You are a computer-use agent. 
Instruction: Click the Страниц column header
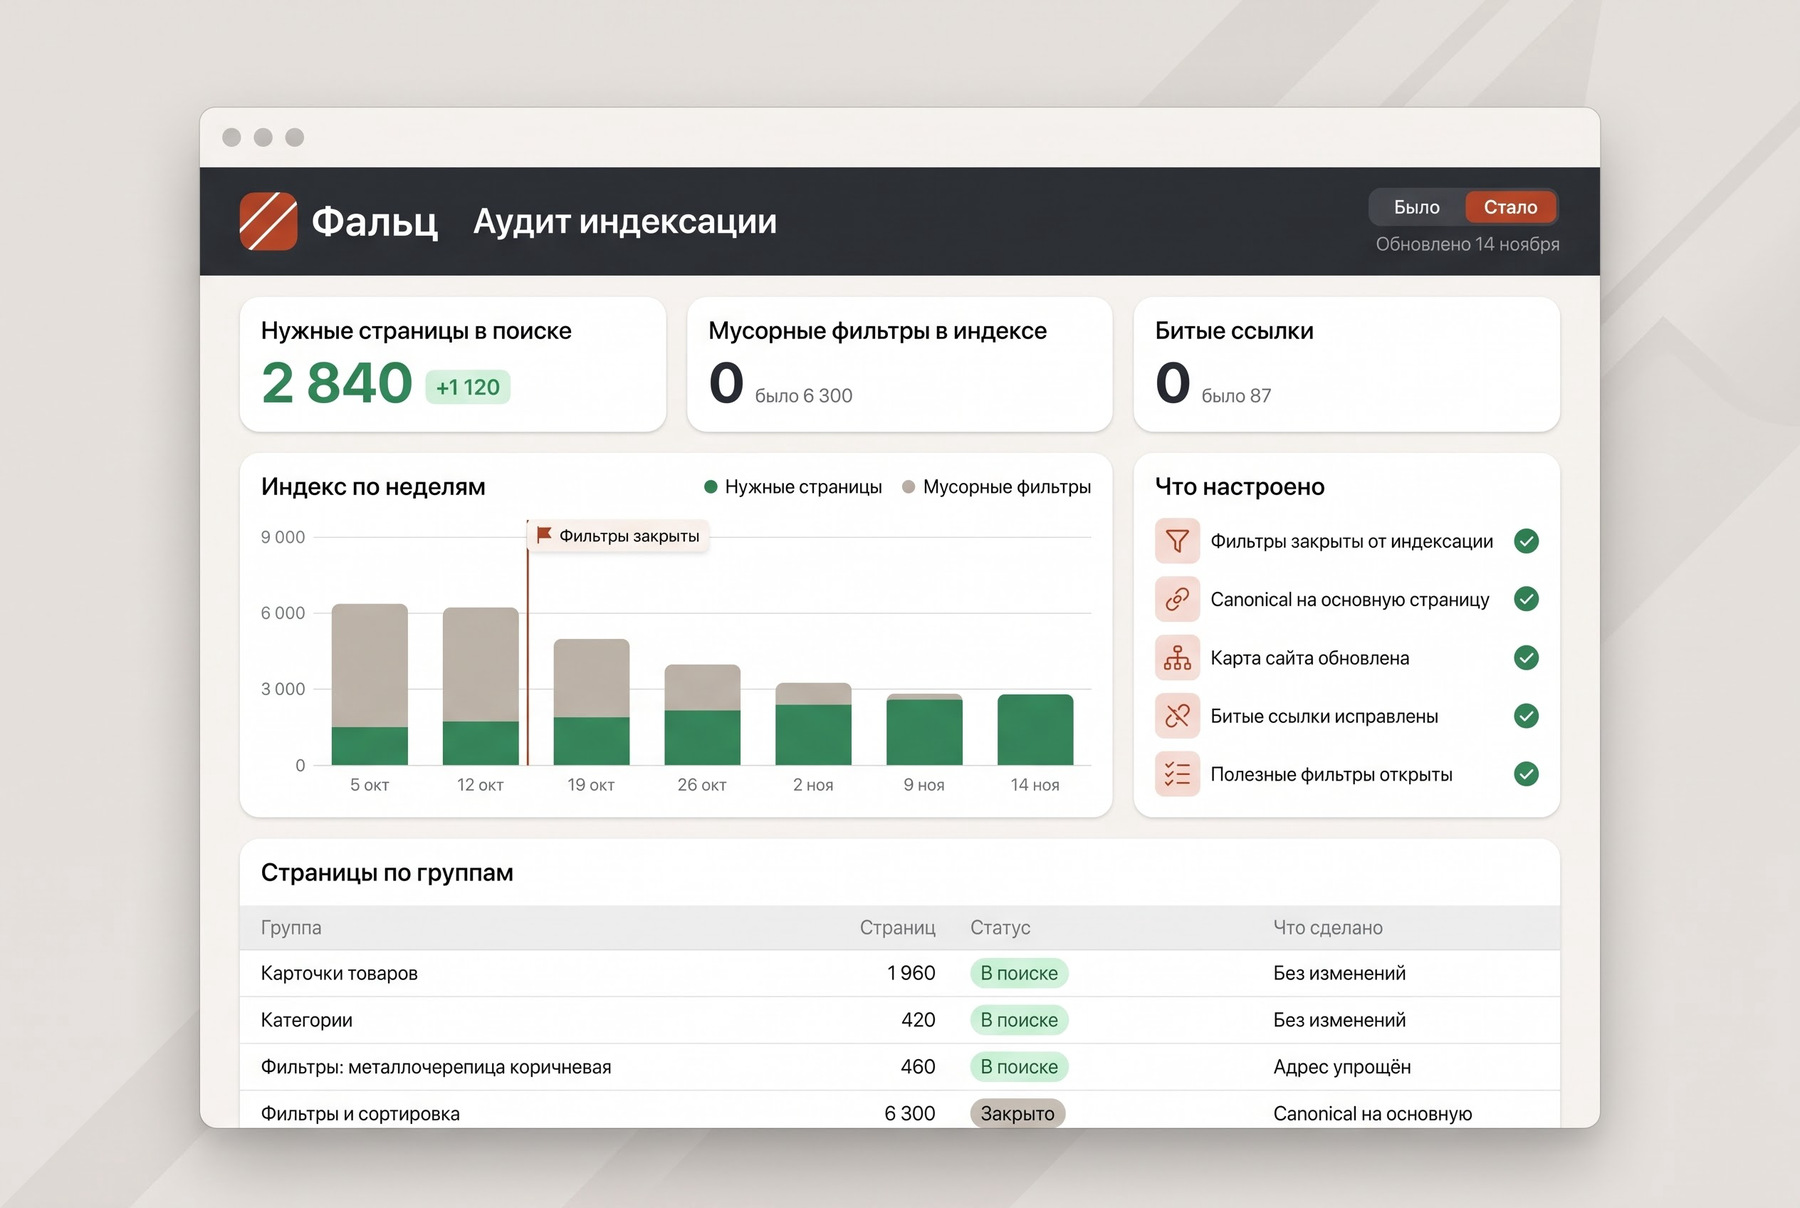[897, 928]
